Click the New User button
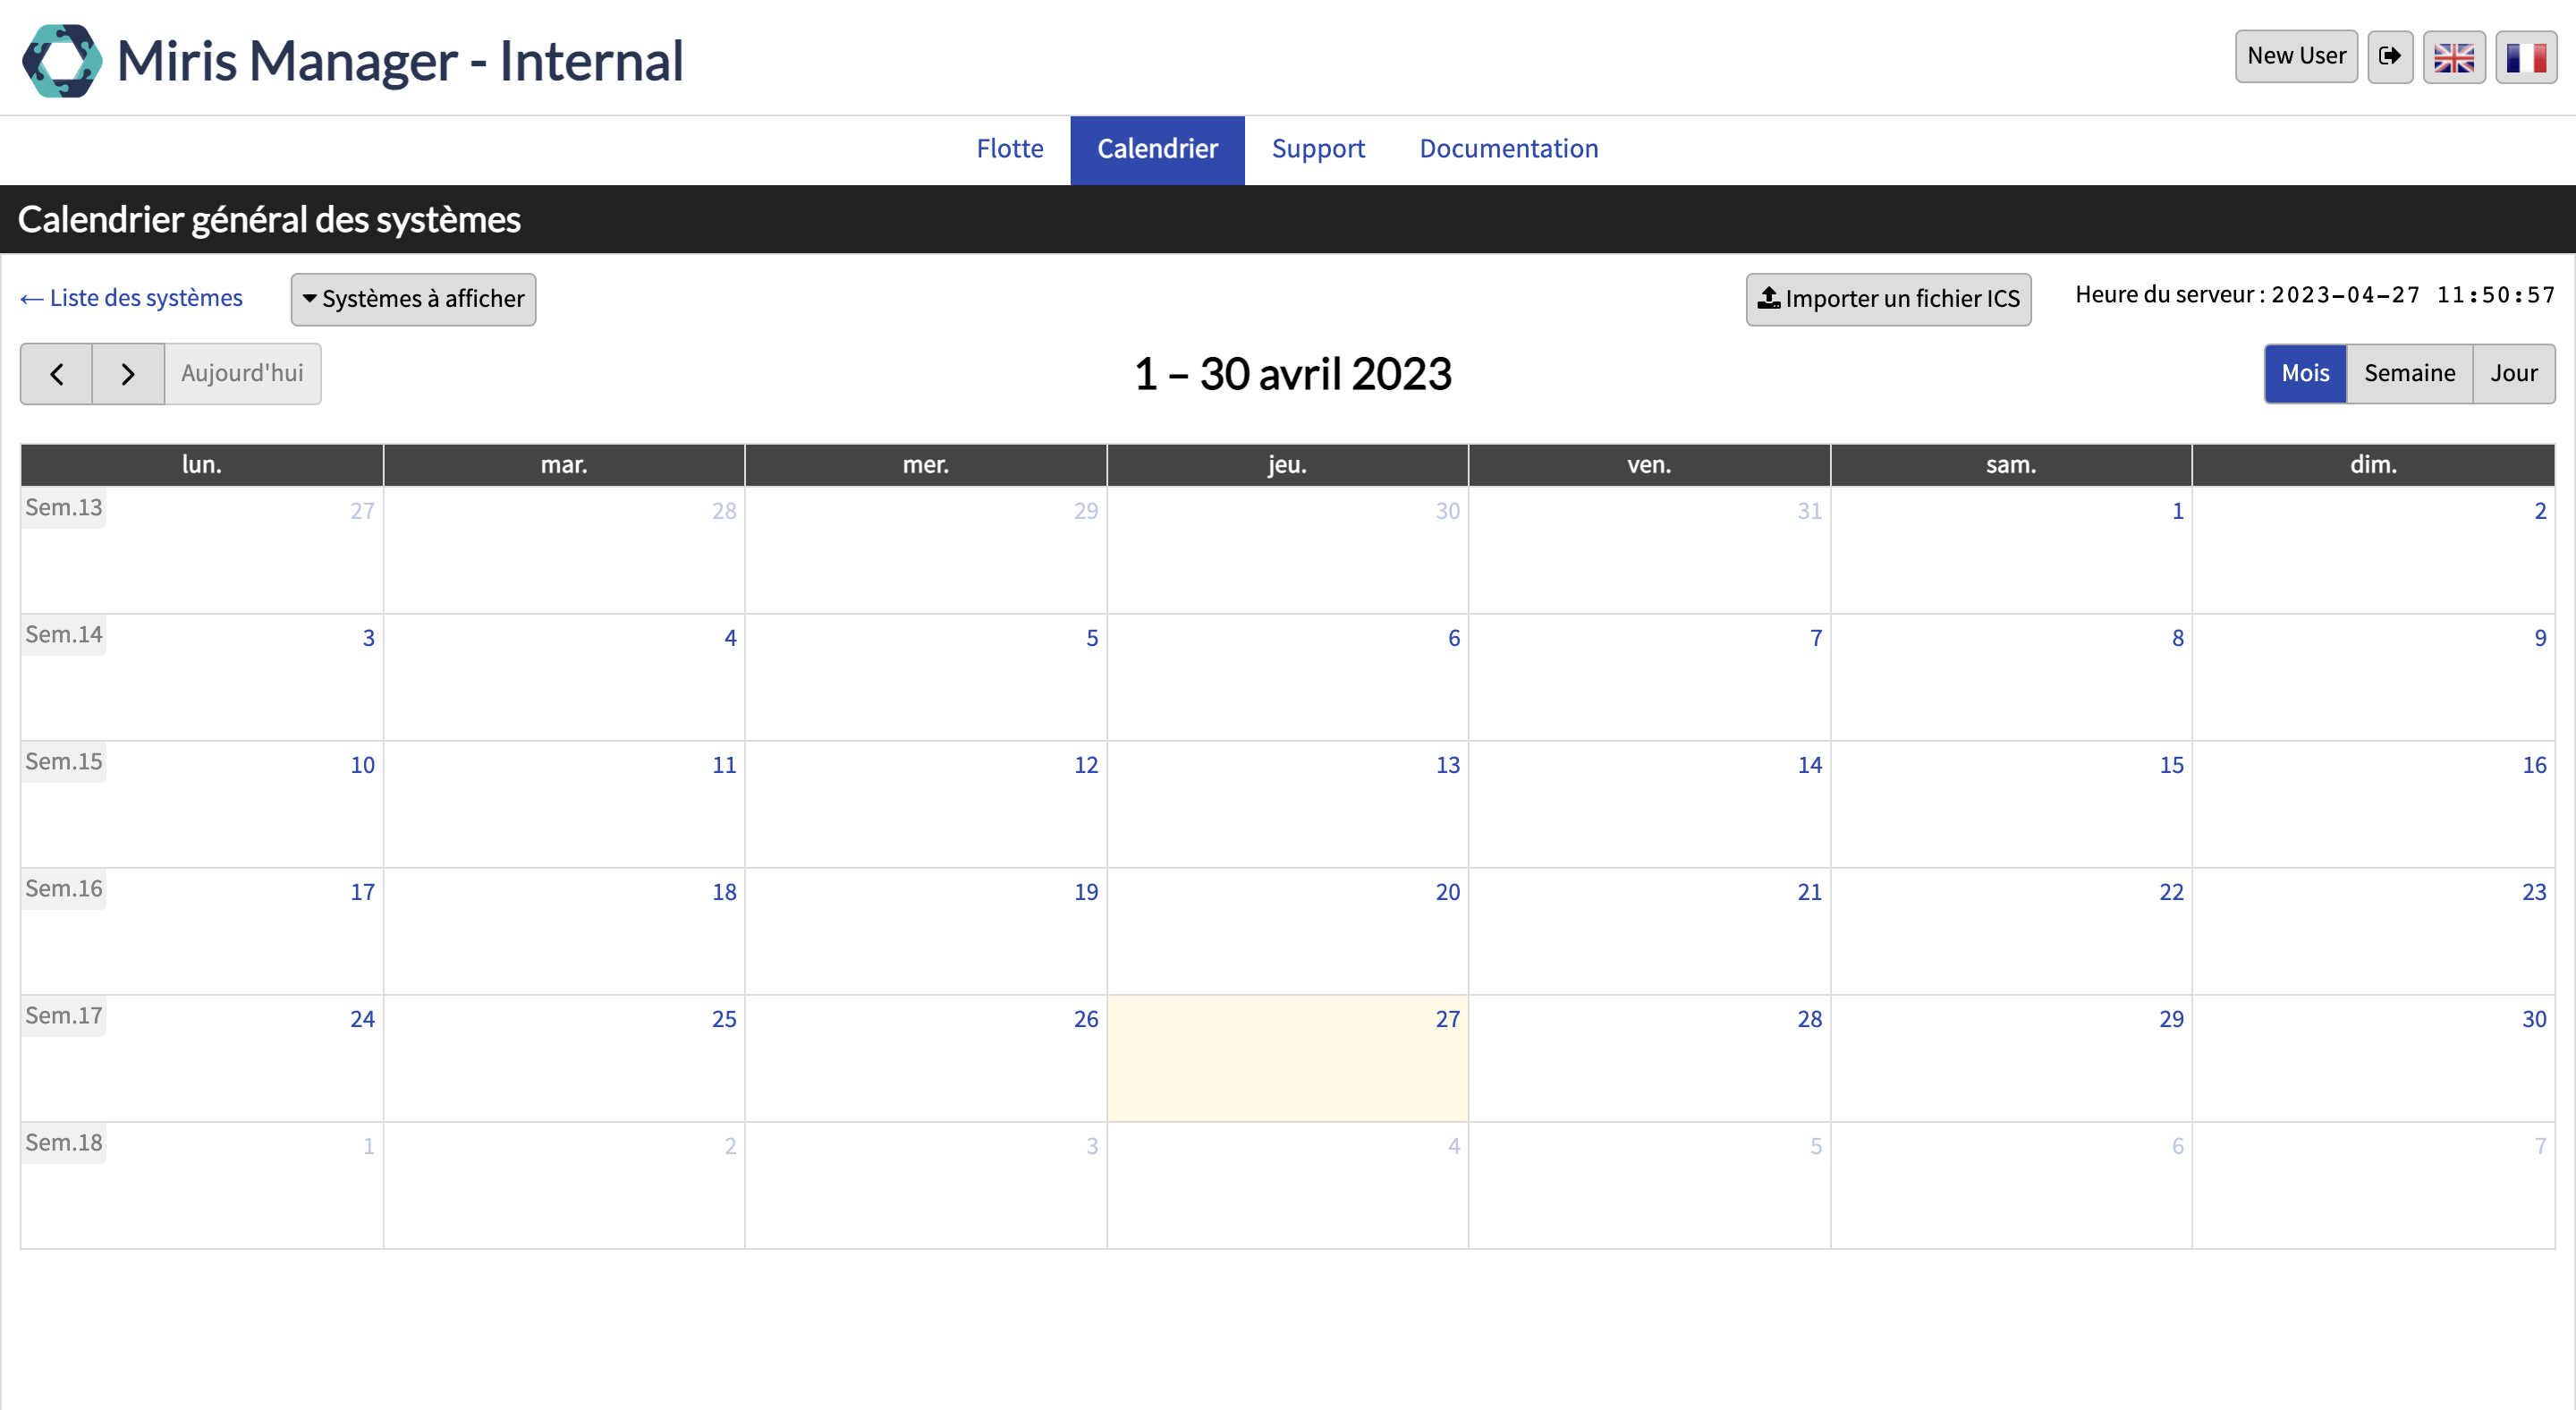Screen dimensions: 2576x1410 (x=2296, y=56)
